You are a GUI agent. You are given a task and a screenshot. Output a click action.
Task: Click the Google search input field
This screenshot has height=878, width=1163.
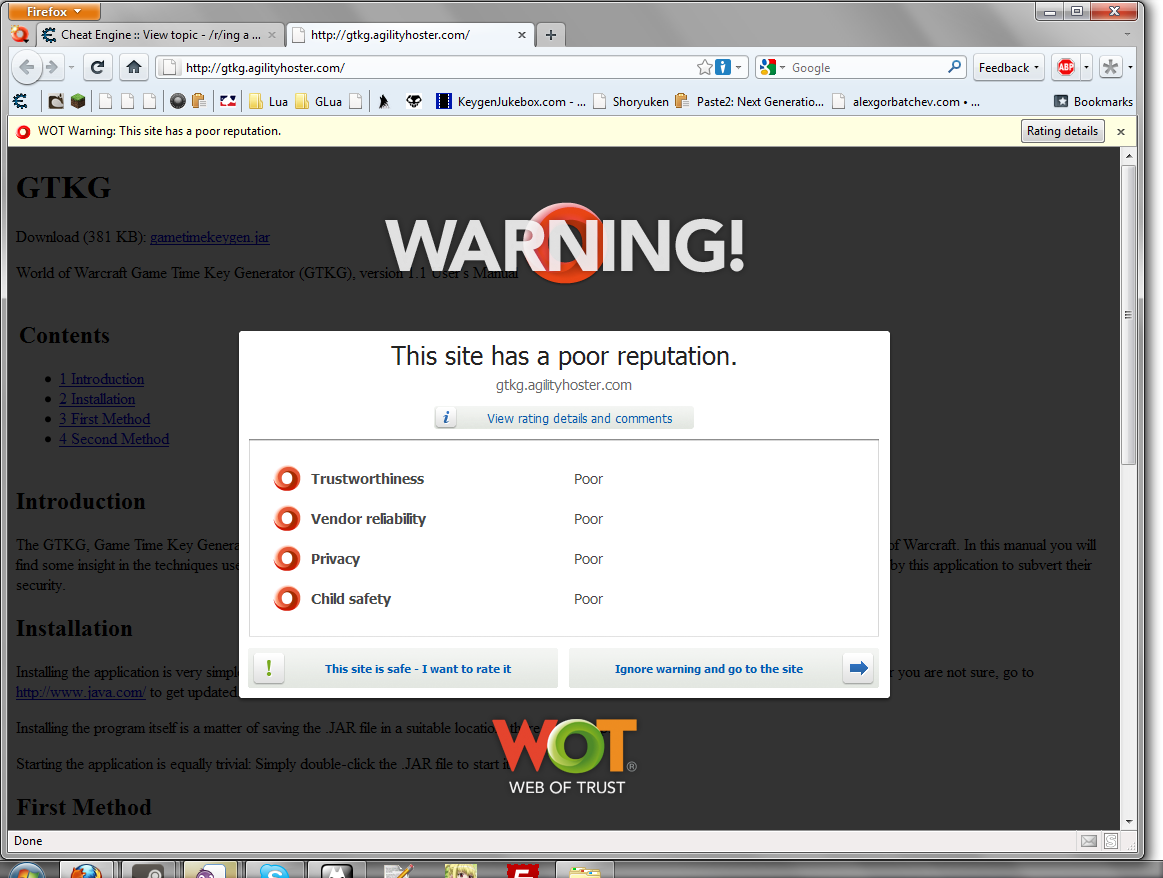866,67
